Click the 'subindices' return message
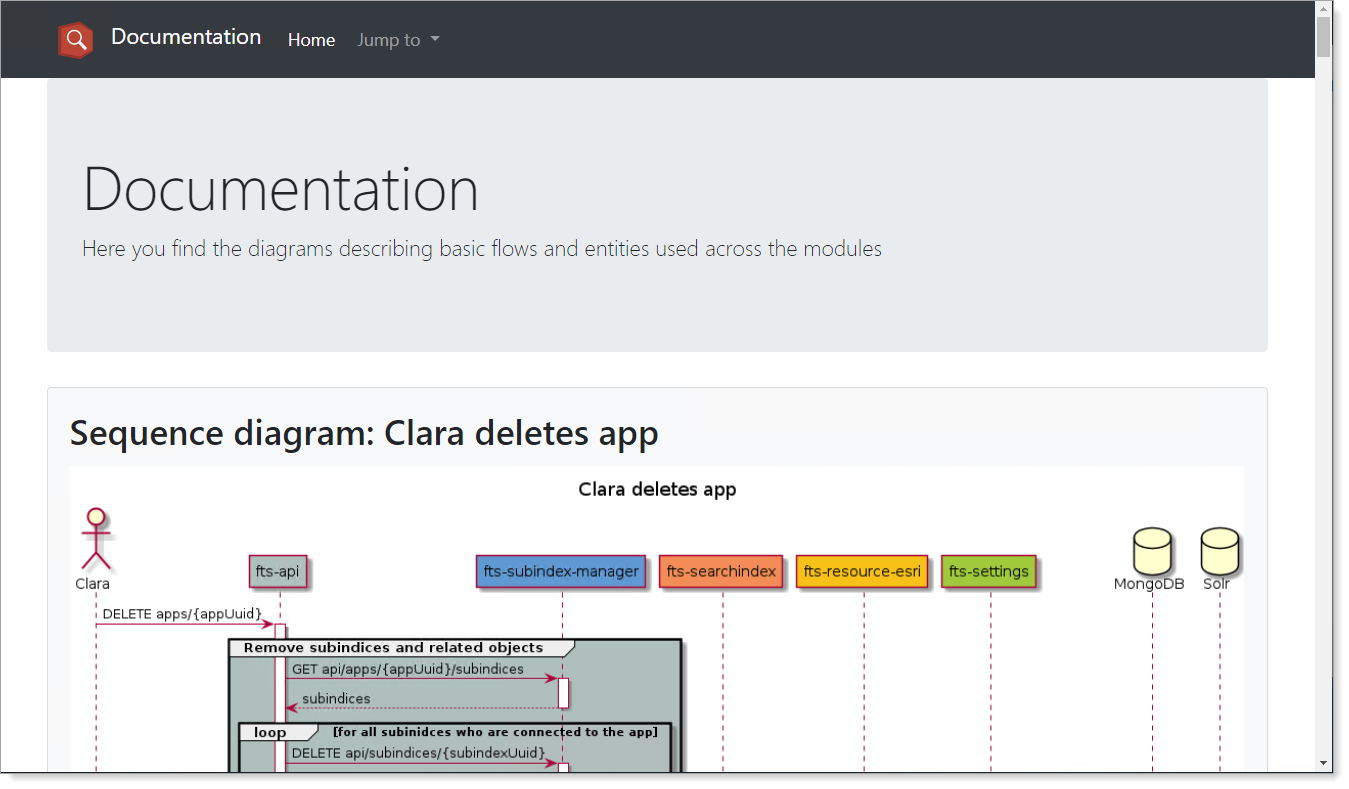The image size is (1349, 789). [336, 698]
